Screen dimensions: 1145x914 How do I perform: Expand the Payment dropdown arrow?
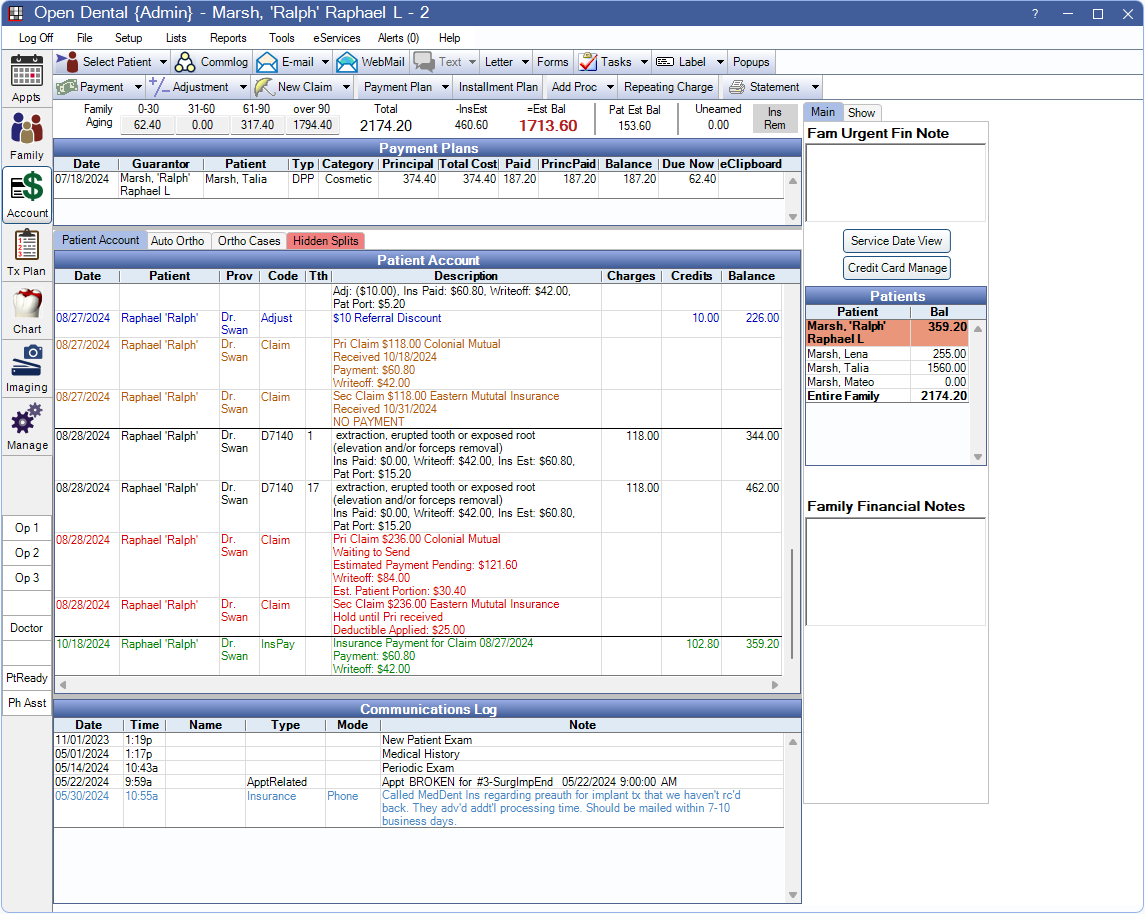coord(138,87)
